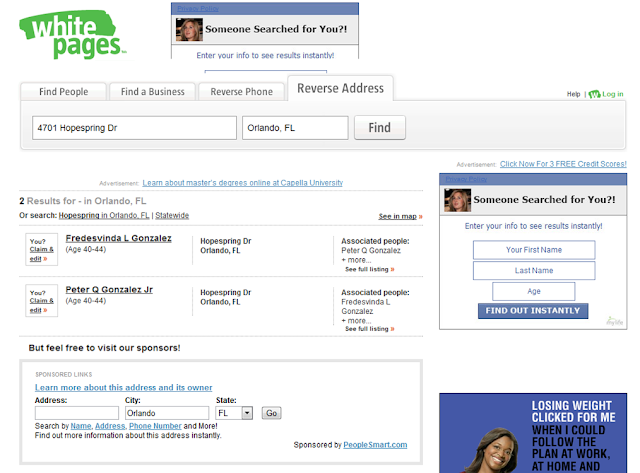Click FIND OUT INSTANTLY button

(x=533, y=311)
